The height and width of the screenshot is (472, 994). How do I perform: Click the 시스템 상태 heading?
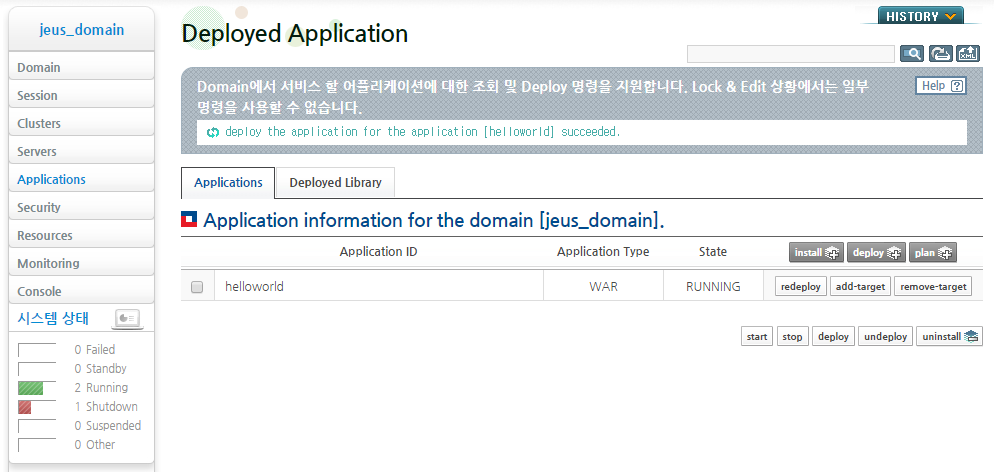click(53, 319)
